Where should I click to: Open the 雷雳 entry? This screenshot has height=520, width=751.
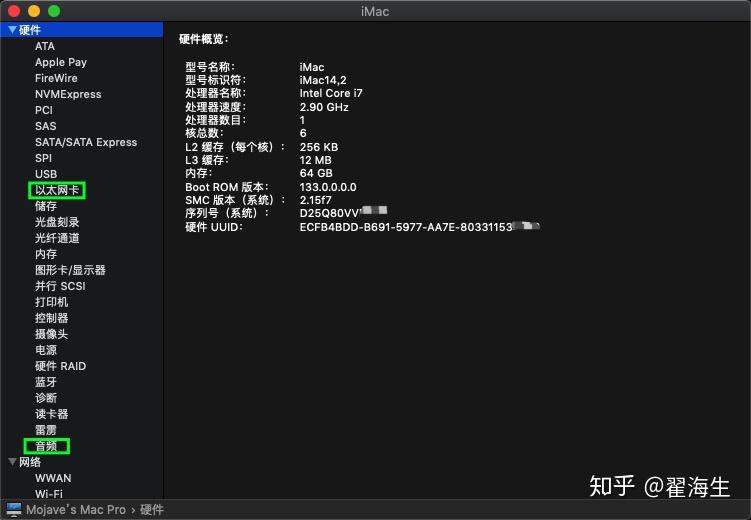(46, 430)
